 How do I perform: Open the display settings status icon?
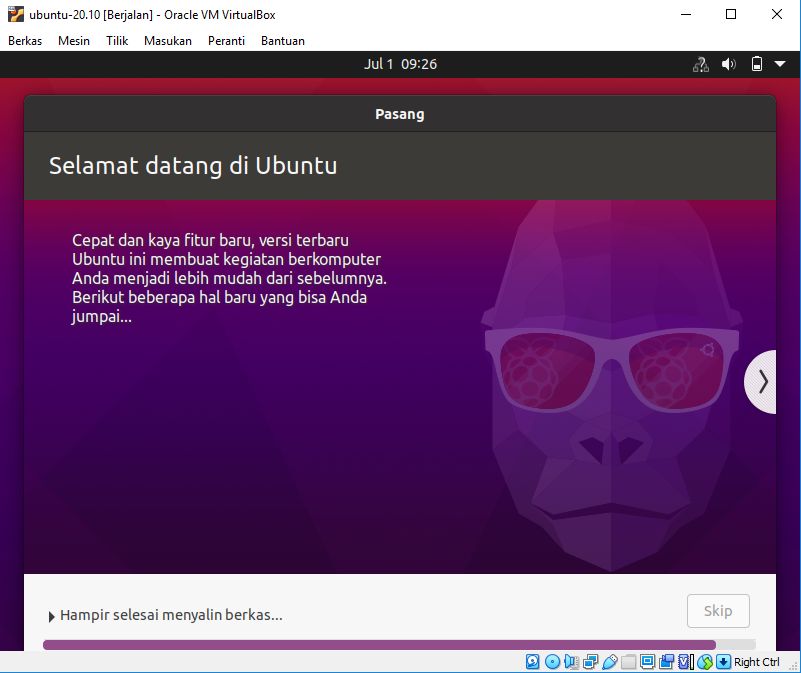tap(647, 662)
